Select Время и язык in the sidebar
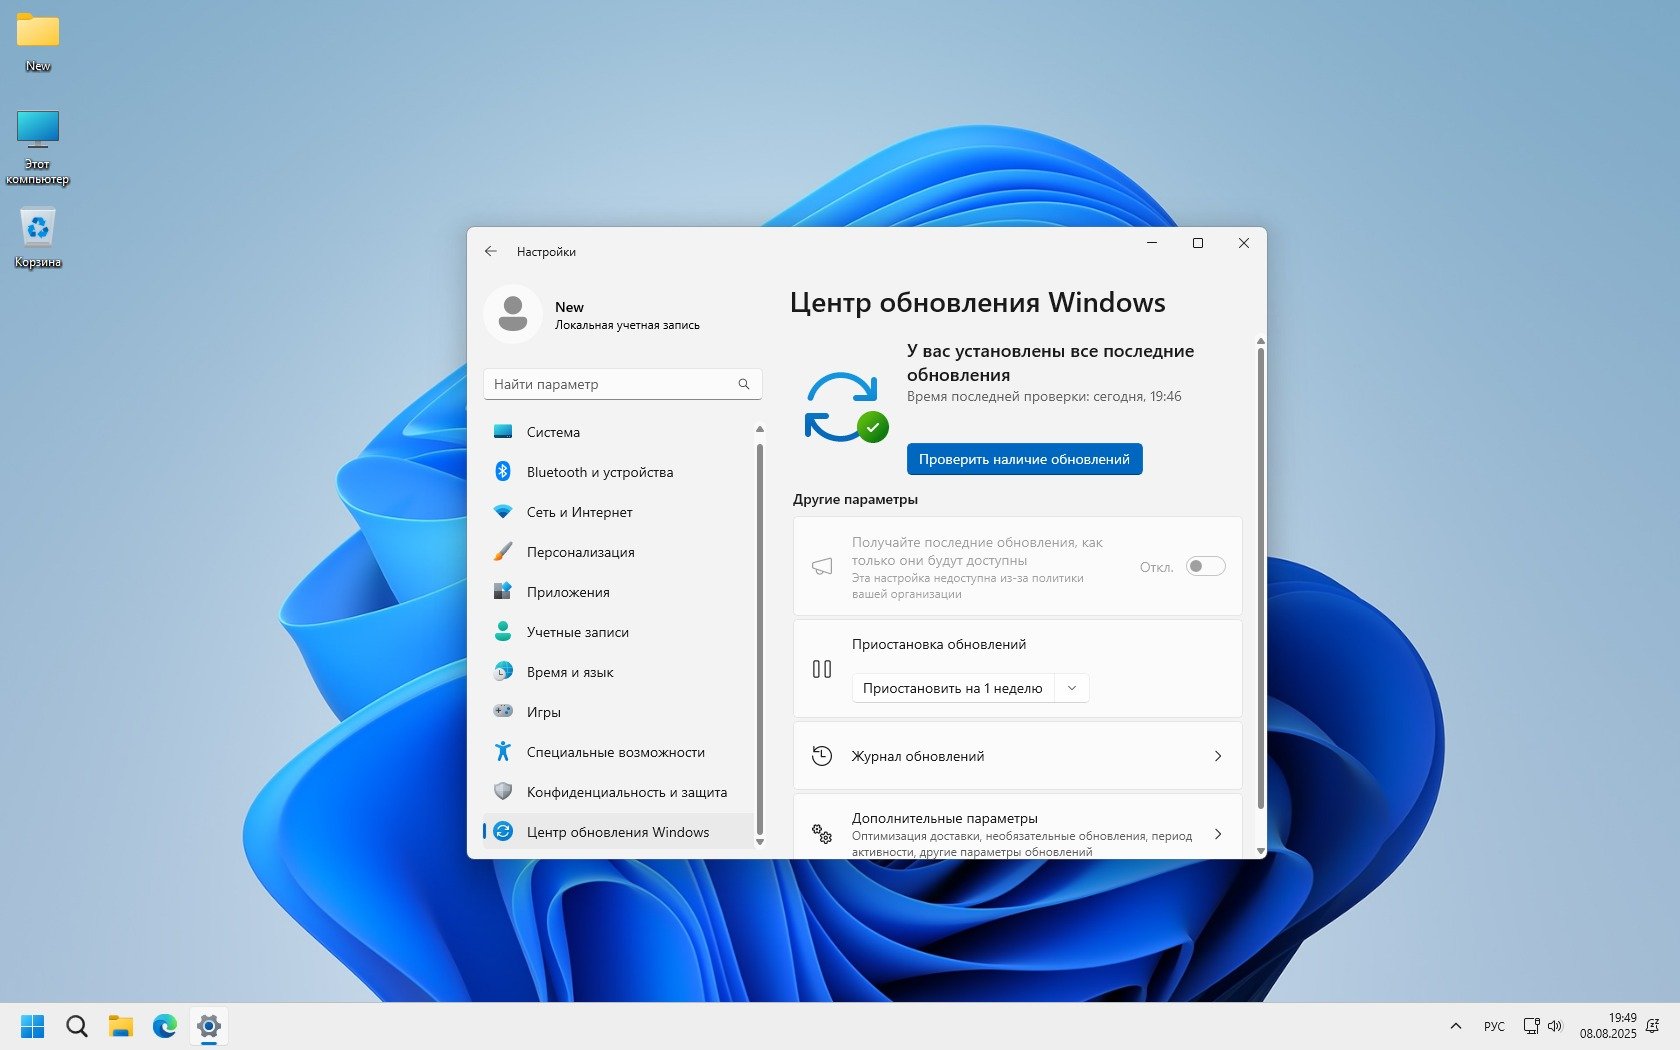 (x=618, y=672)
